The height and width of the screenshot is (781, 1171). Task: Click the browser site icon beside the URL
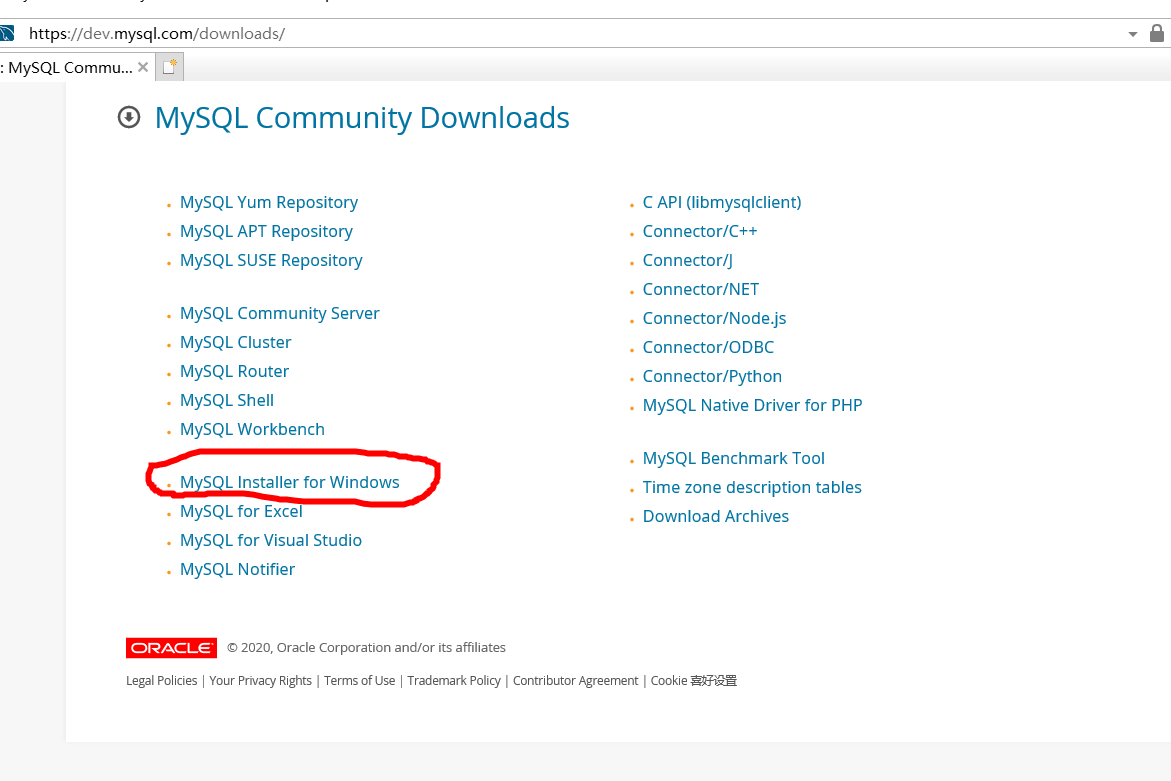click(x=7, y=34)
